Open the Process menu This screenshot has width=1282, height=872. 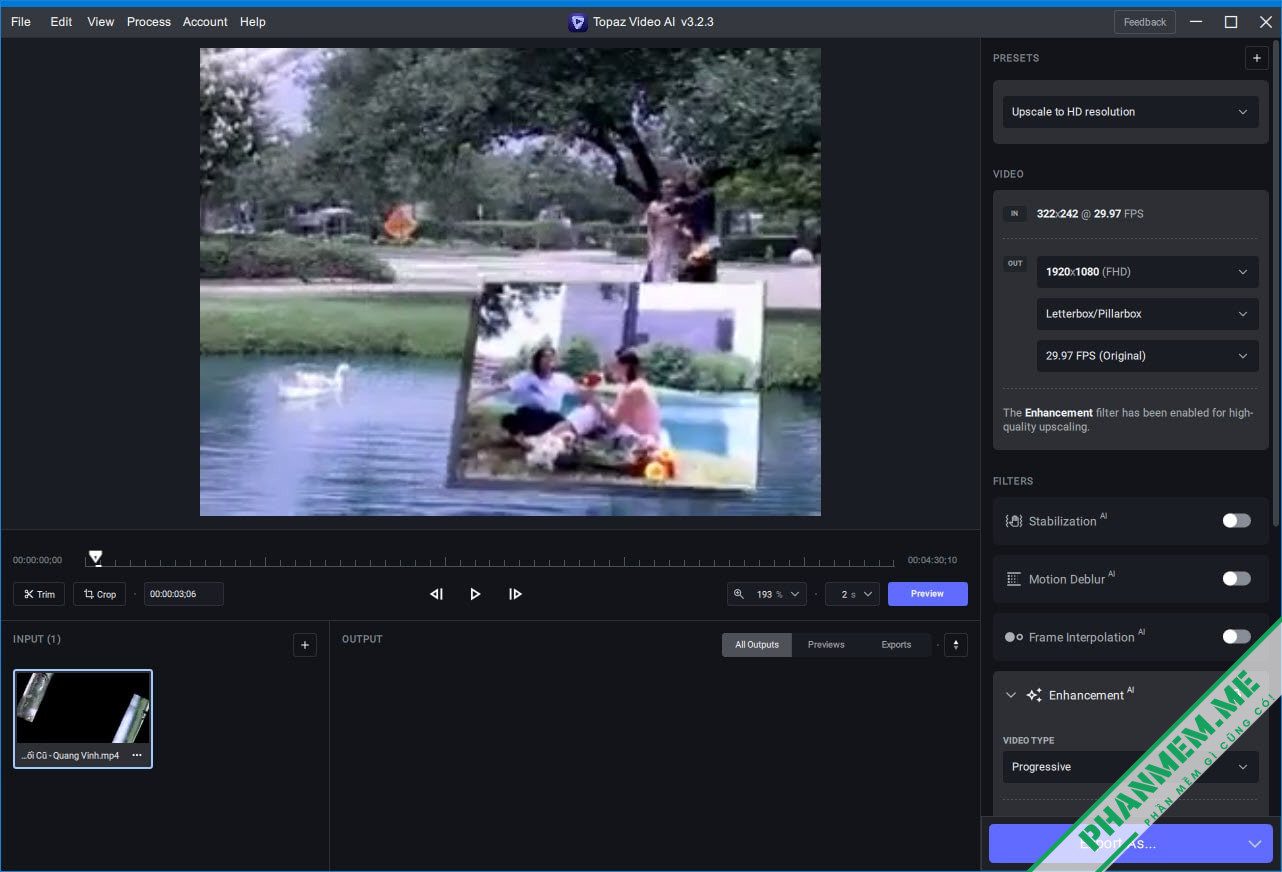click(149, 22)
